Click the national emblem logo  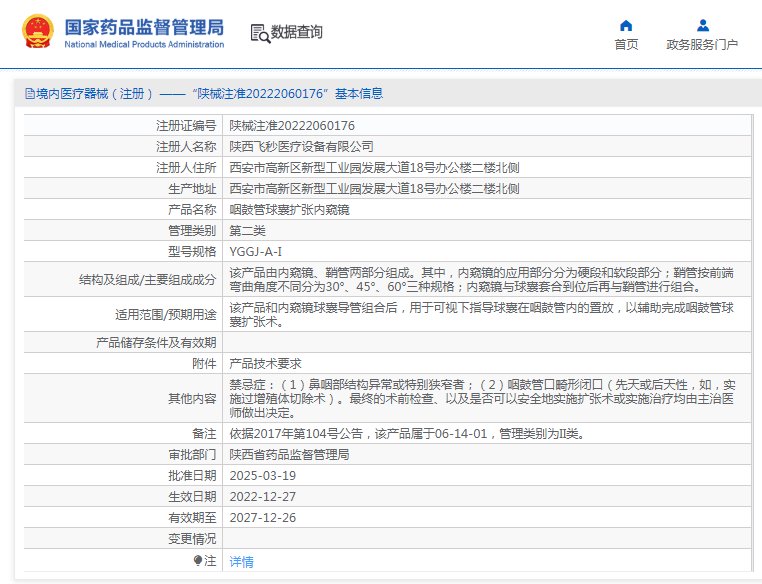tap(38, 32)
